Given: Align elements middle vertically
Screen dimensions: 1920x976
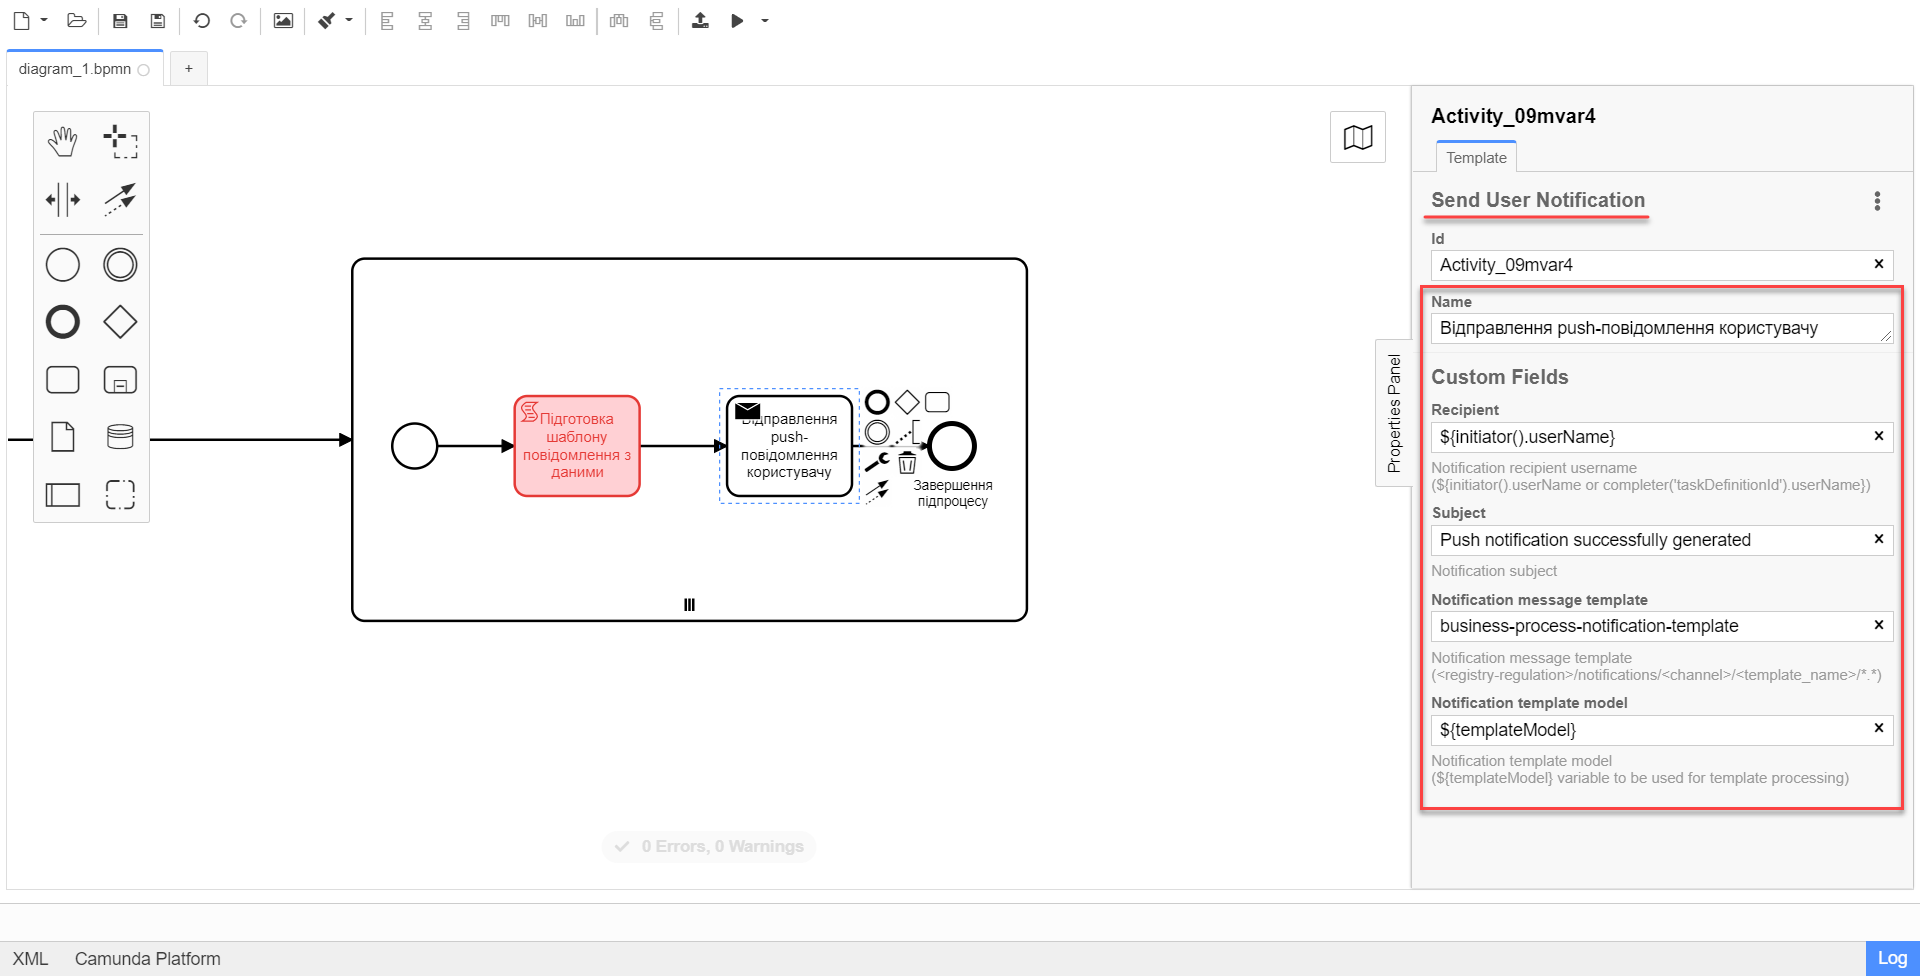Looking at the screenshot, I should click(538, 20).
